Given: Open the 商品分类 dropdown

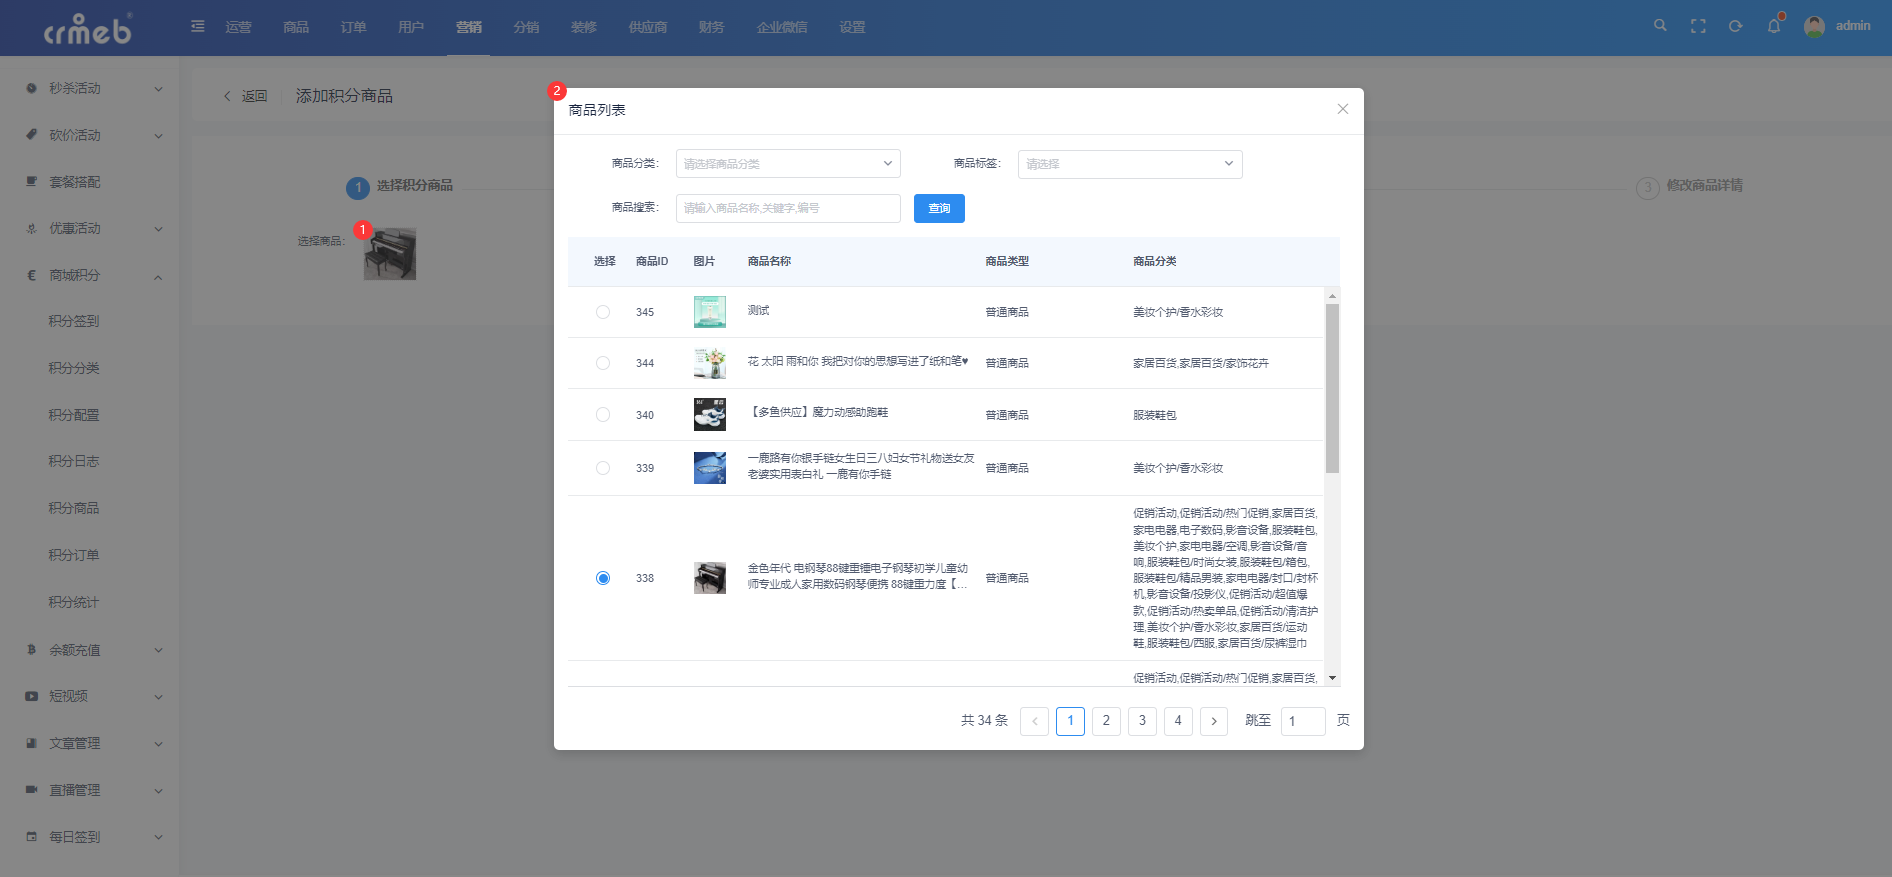Looking at the screenshot, I should (788, 164).
